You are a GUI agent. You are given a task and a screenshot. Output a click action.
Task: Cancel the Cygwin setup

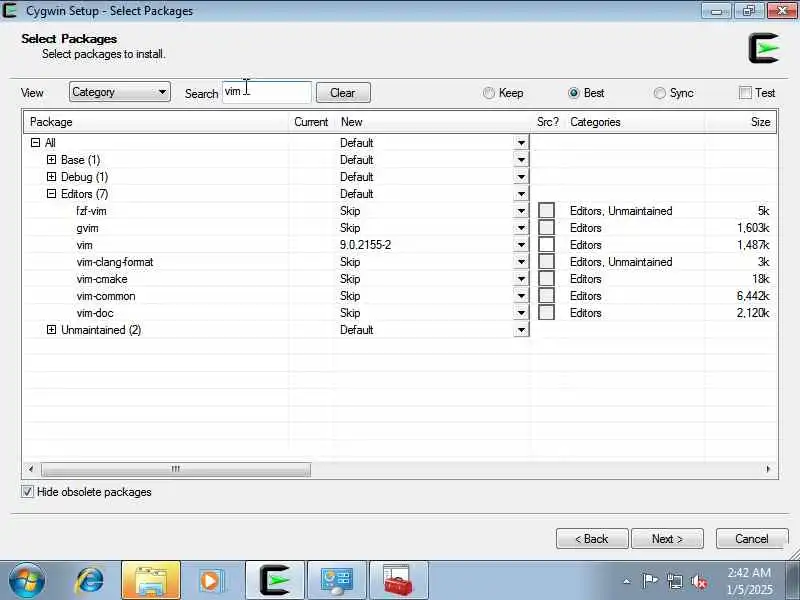[752, 539]
